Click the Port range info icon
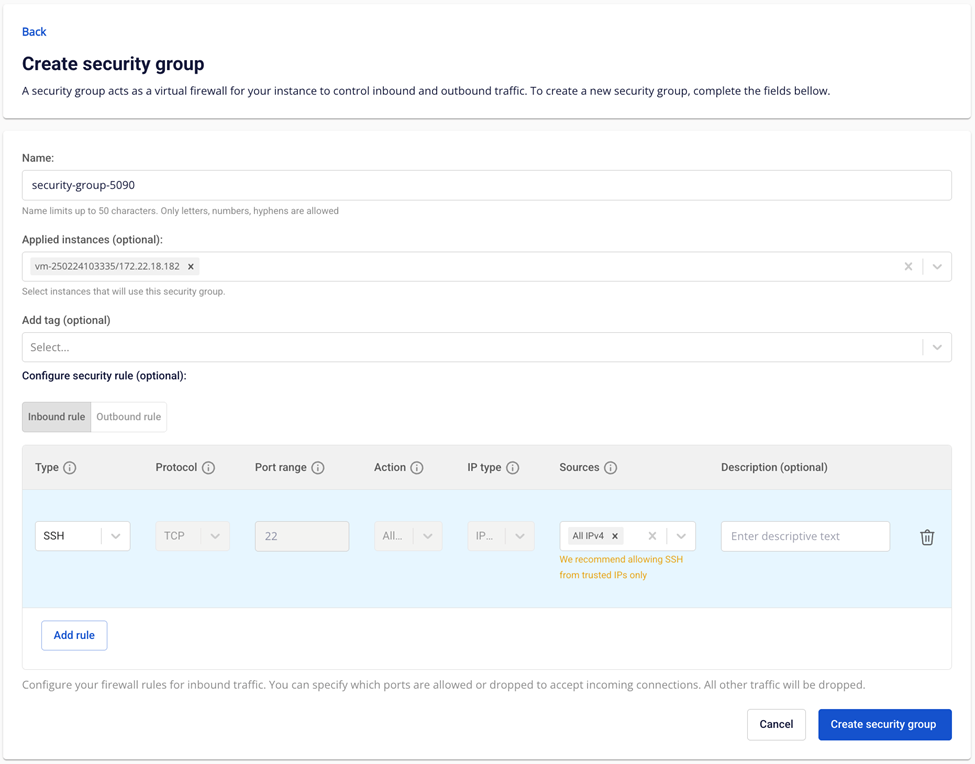 pyautogui.click(x=318, y=468)
